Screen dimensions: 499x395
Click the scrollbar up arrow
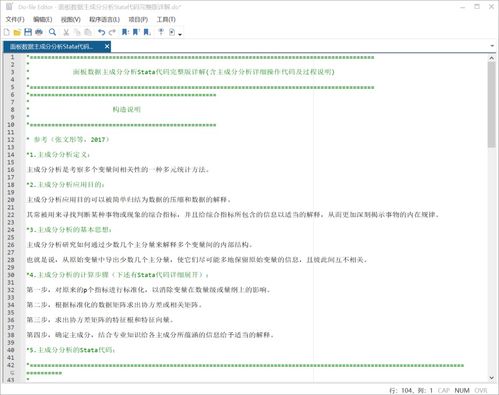tap(492, 58)
